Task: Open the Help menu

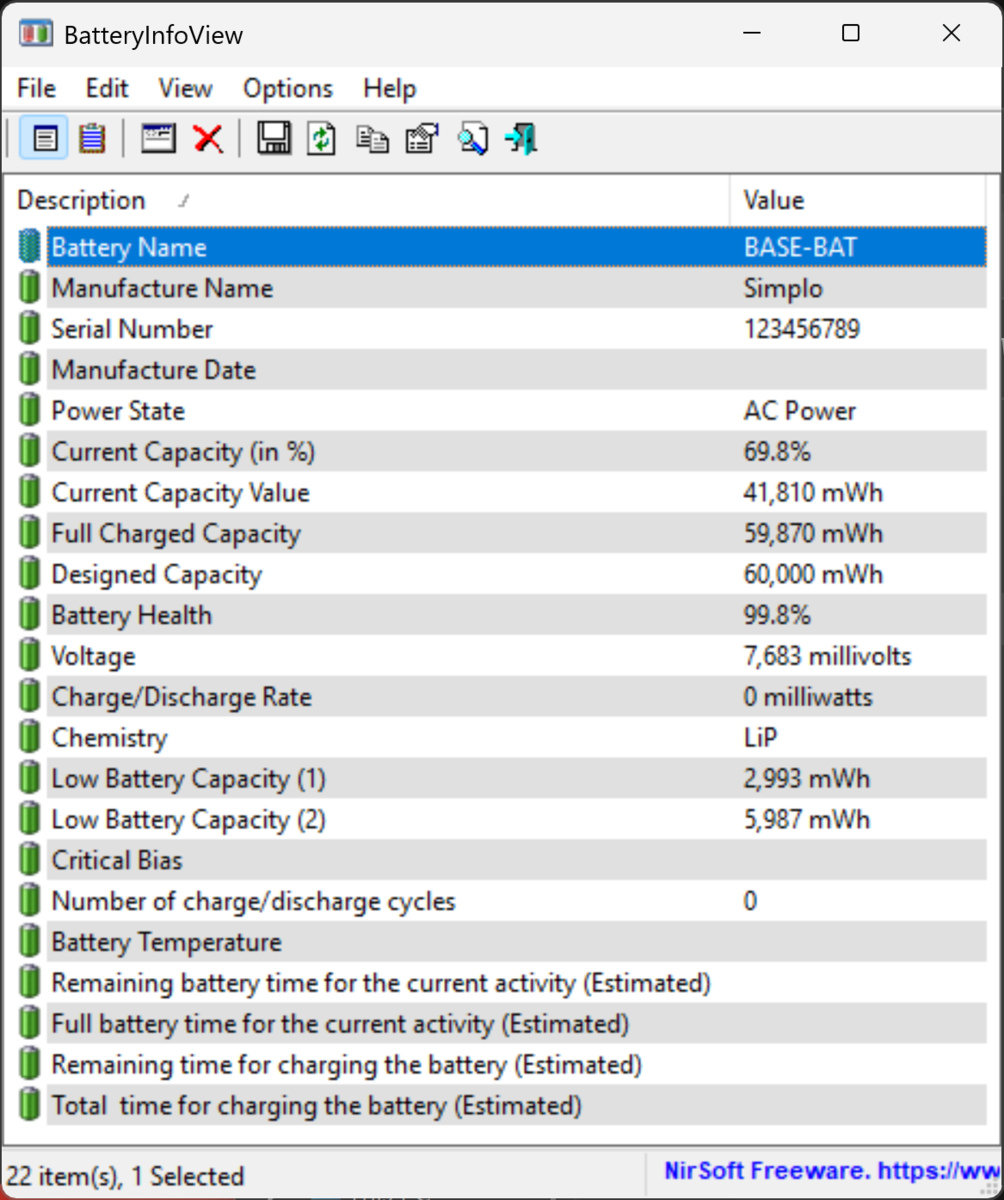Action: point(389,89)
